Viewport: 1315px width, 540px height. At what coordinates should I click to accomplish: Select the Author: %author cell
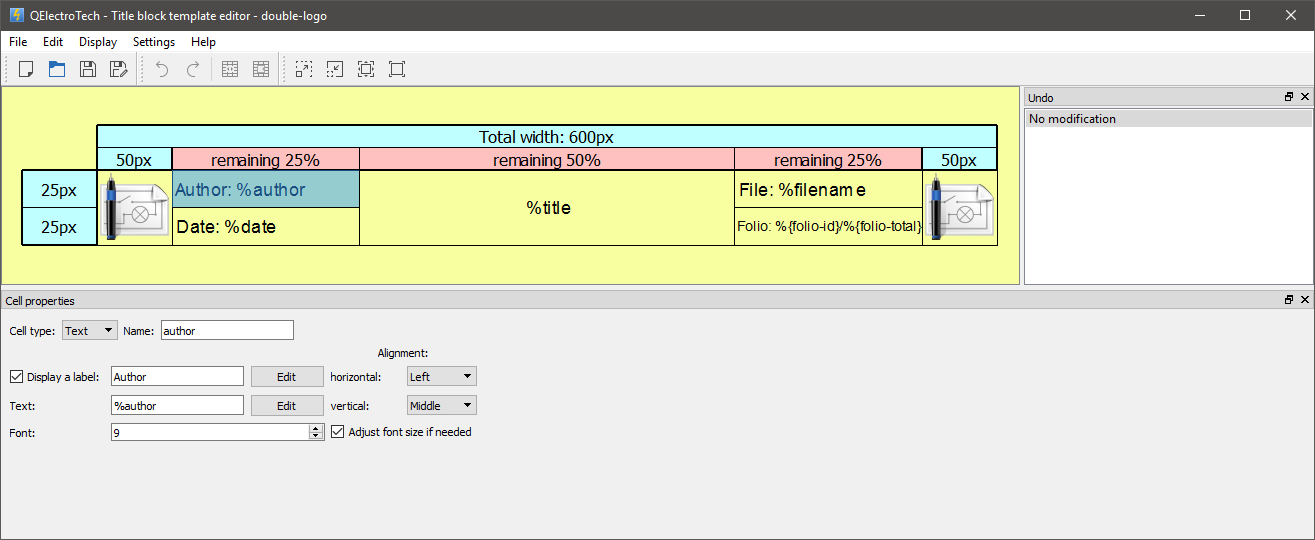point(266,189)
